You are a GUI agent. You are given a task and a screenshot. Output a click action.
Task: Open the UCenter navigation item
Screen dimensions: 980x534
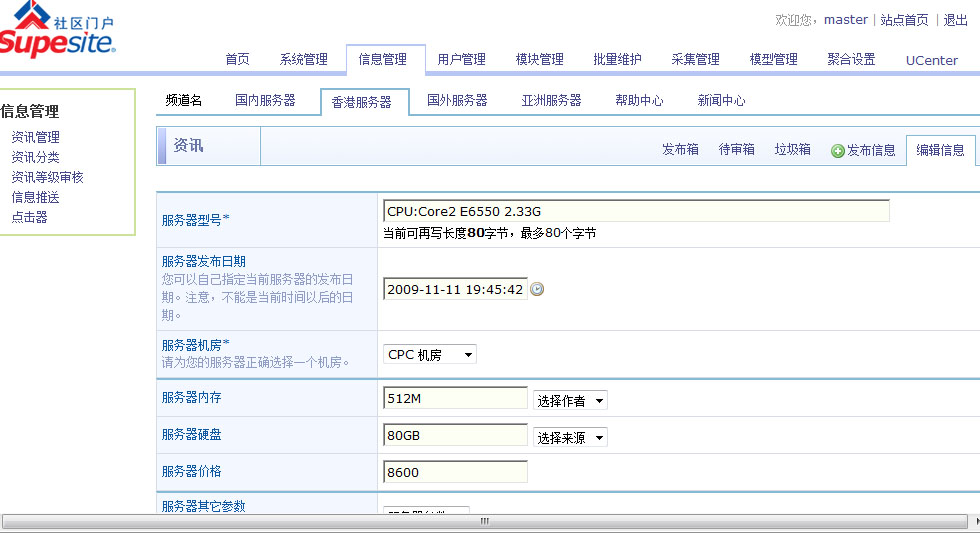click(x=932, y=60)
